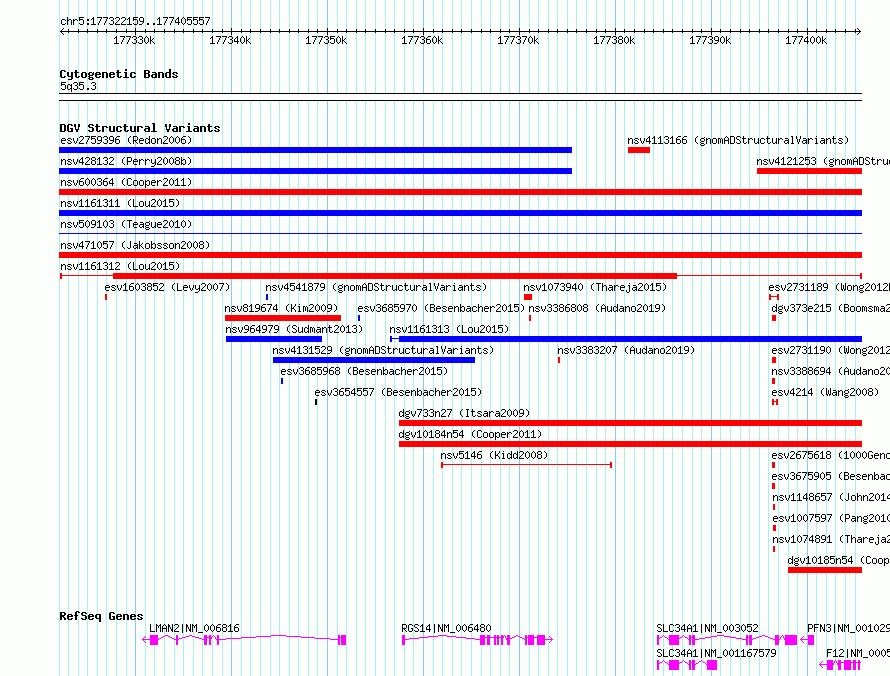Open PFN3 gene label
Image resolution: width=890 pixels, height=676 pixels.
[849, 628]
